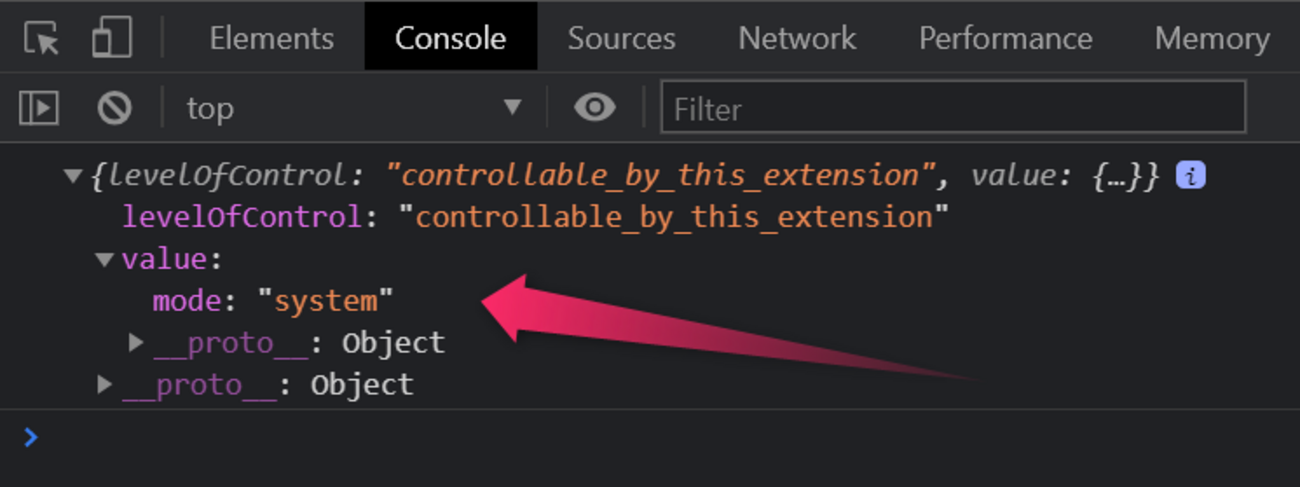Expand the inner __proto__ Object under value
Screen dimensions: 1300x487
tap(136, 343)
